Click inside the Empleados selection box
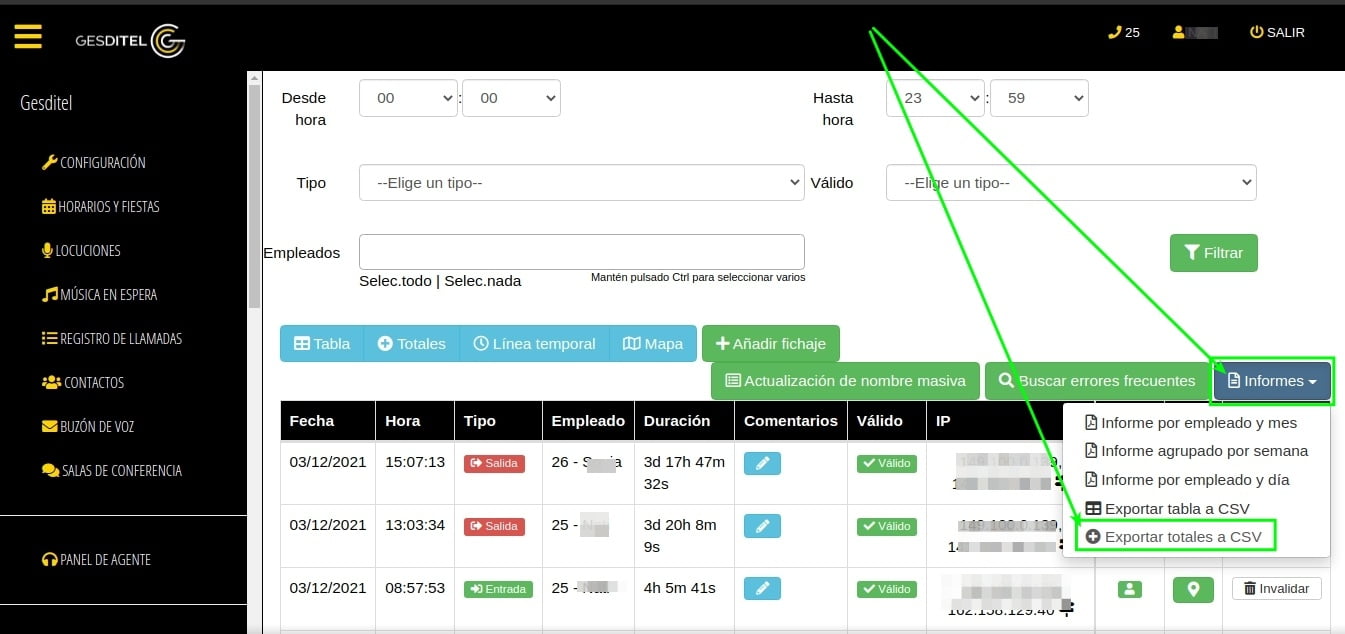This screenshot has height=634, width=1345. [x=581, y=252]
